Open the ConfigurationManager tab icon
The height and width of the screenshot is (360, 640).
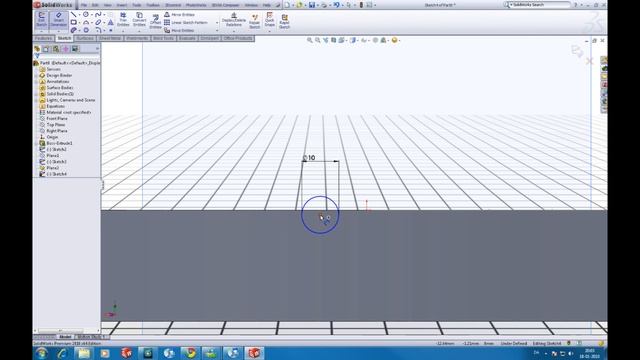pyautogui.click(x=56, y=49)
